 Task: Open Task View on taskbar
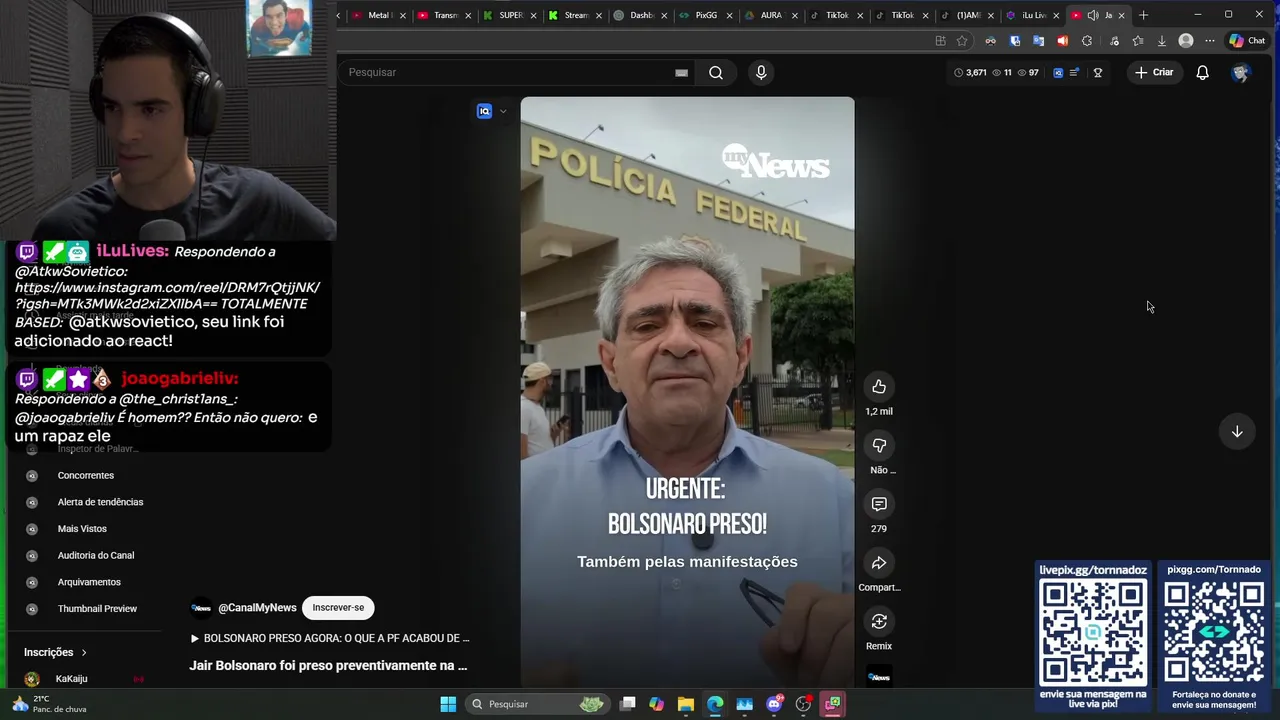627,704
